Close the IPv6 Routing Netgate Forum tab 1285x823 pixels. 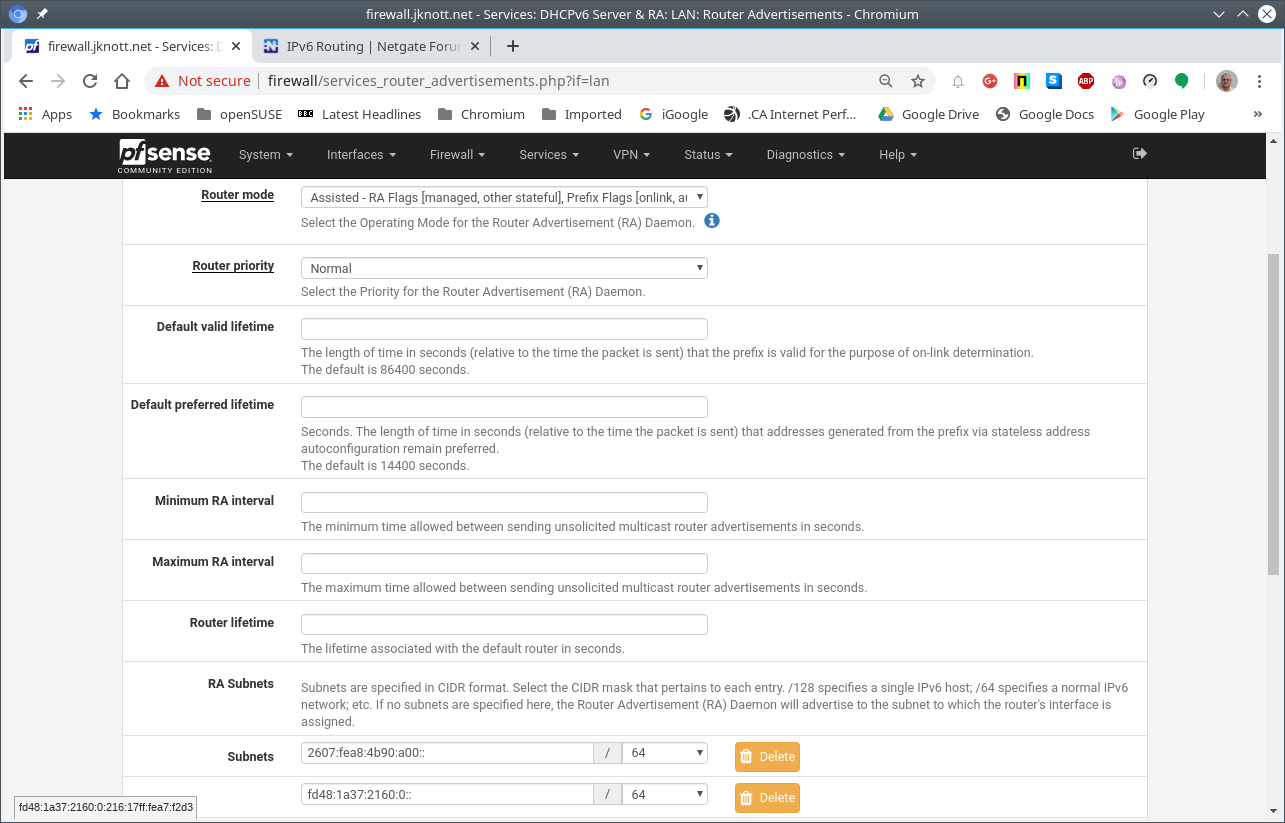point(474,46)
